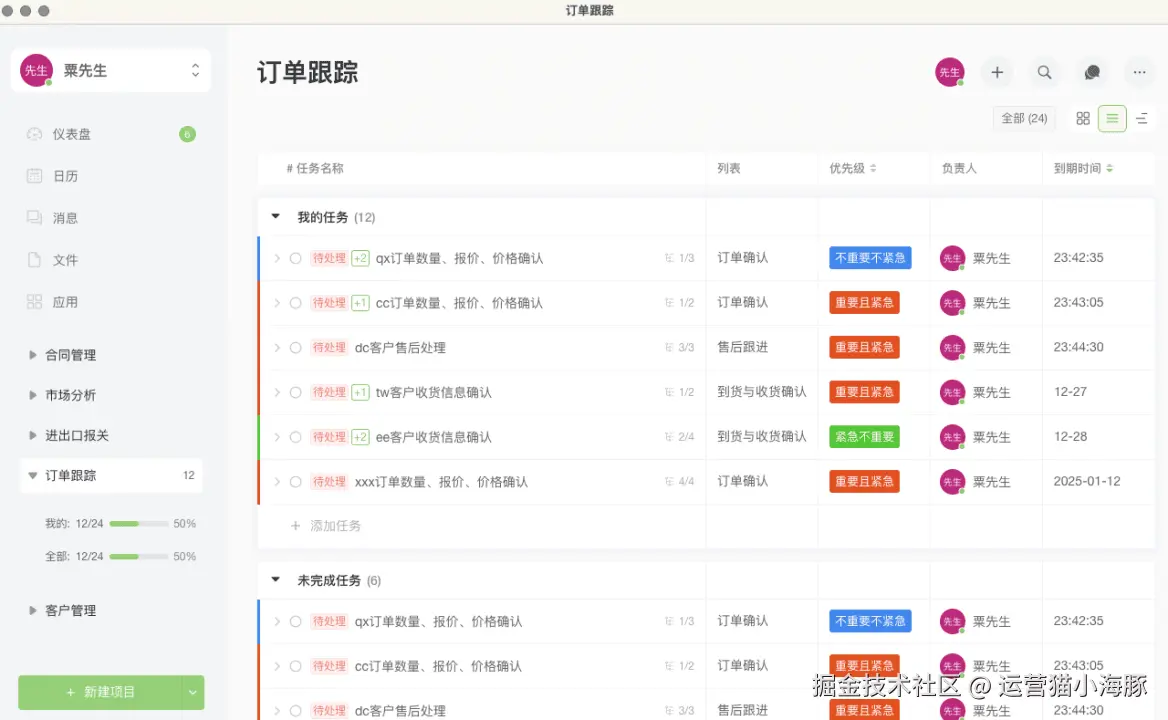Click the plus icon to create new content

996,72
